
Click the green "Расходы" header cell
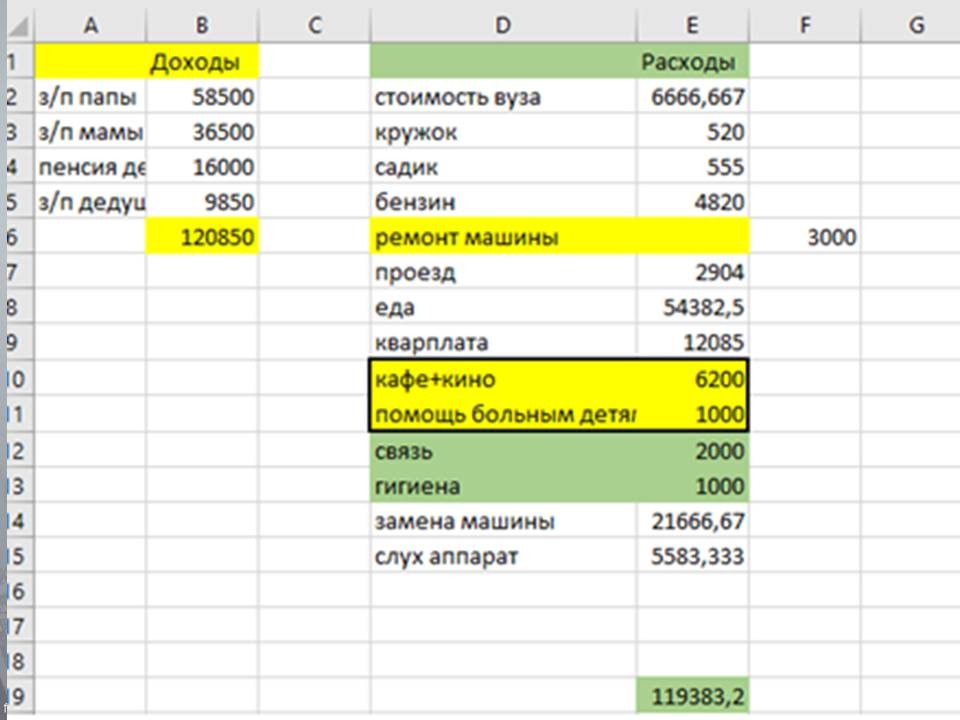point(692,63)
